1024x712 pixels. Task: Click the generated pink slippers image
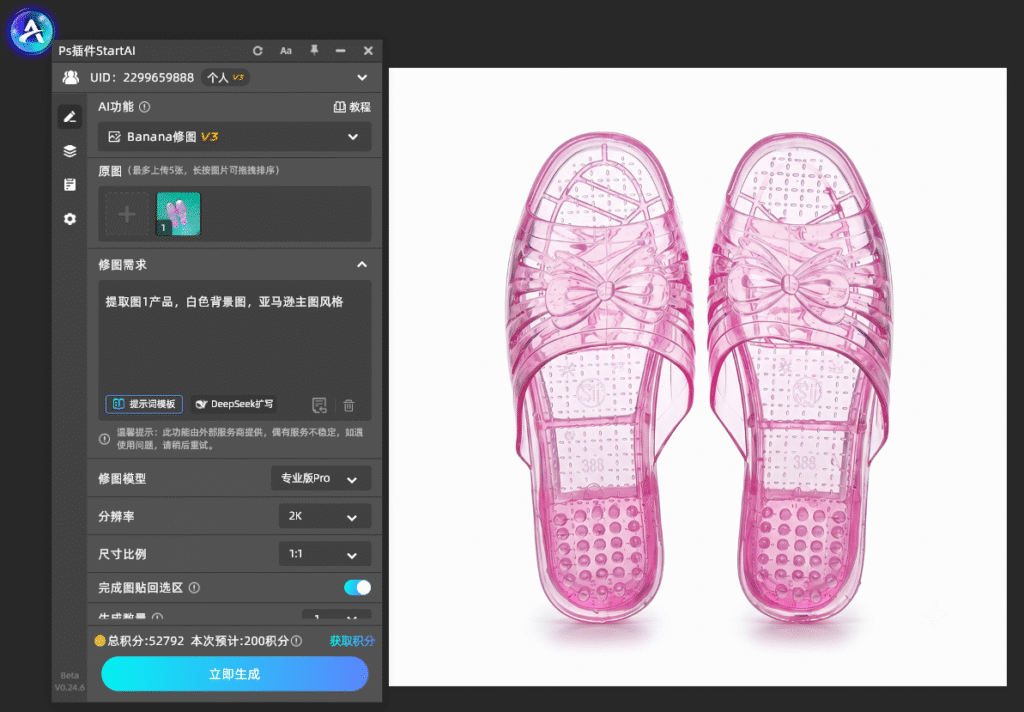tap(697, 377)
